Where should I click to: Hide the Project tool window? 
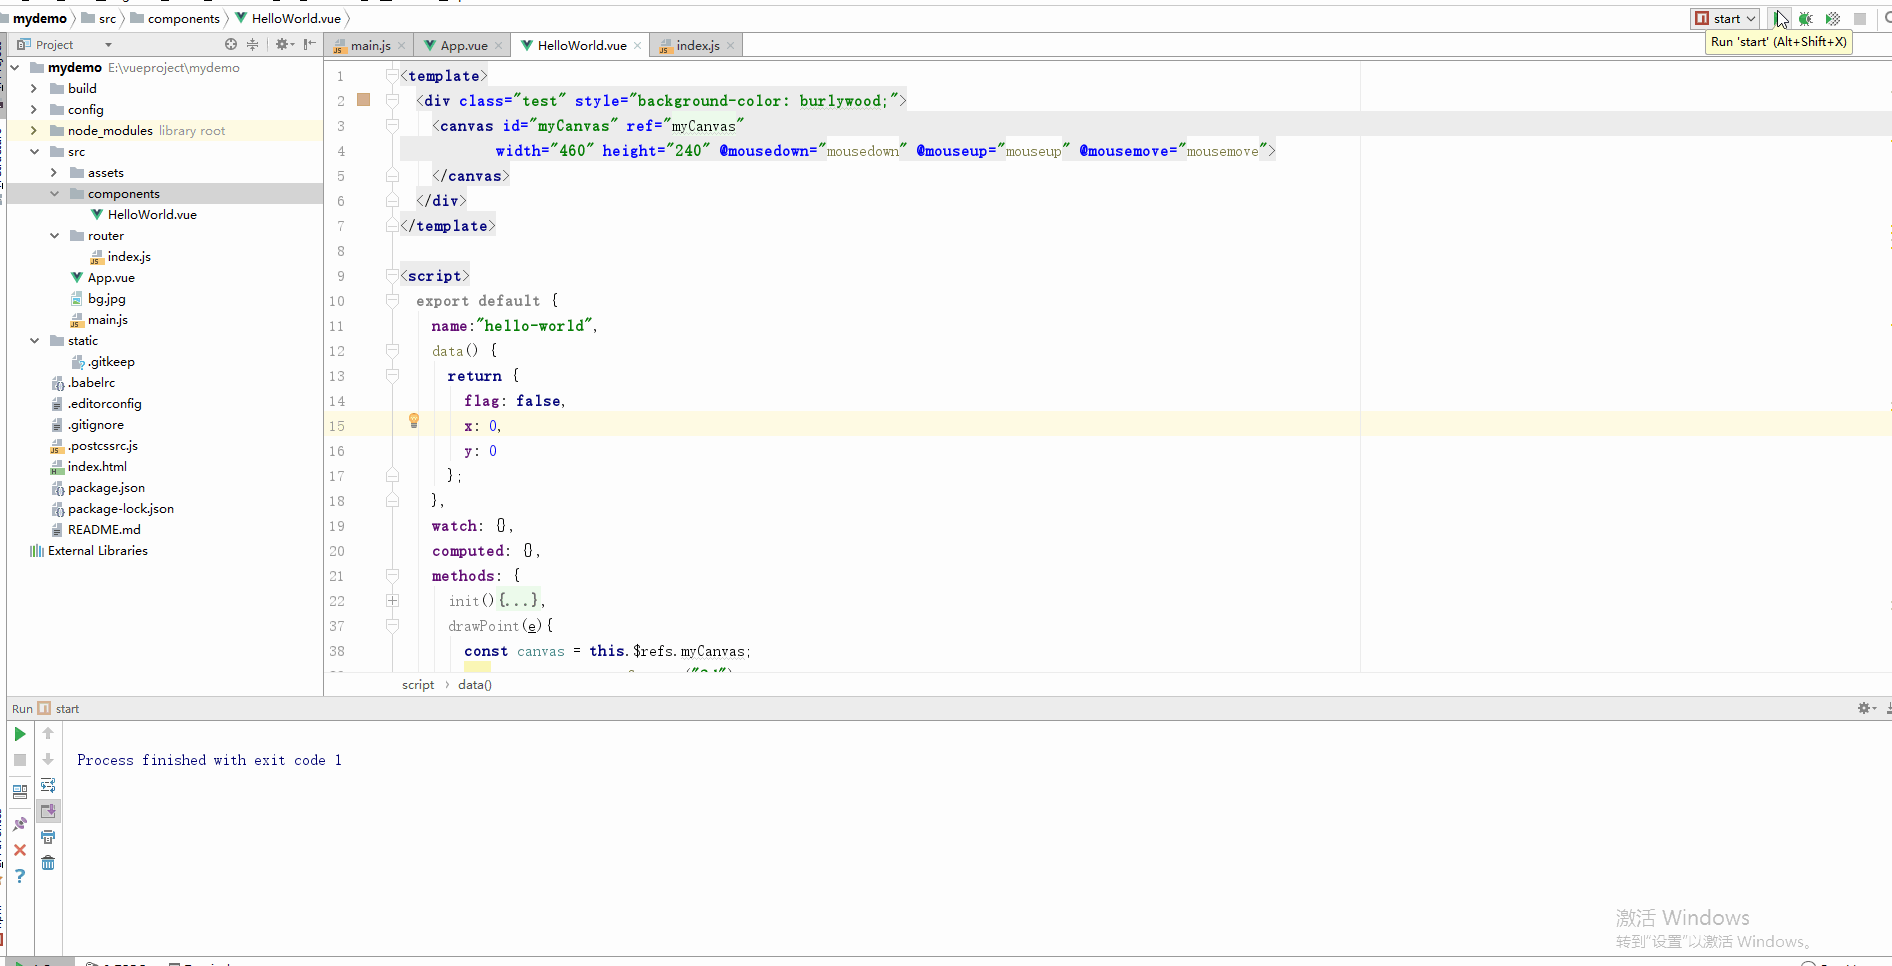click(x=310, y=44)
